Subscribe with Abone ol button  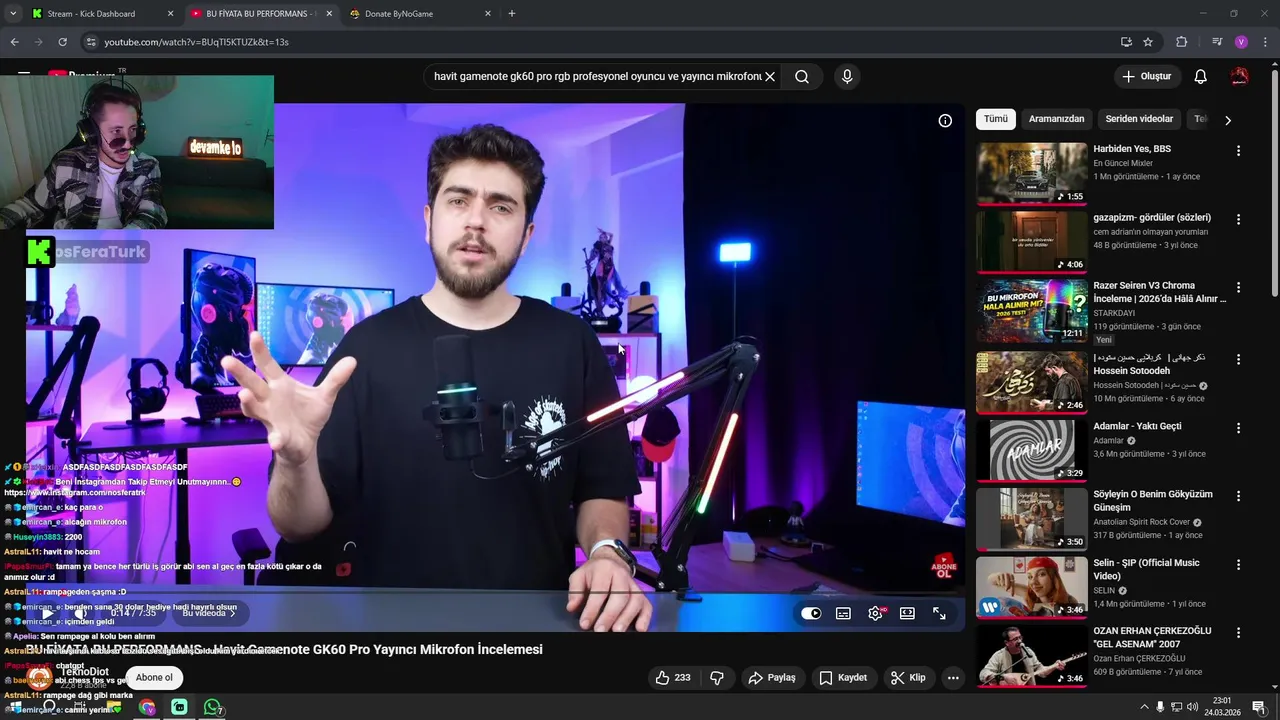click(x=154, y=677)
